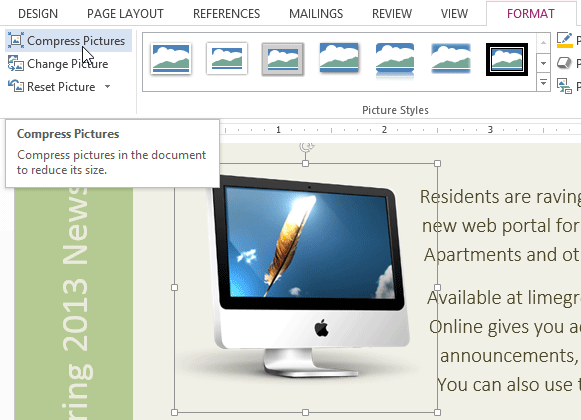581x420 pixels.
Task: Click the ruler marking 3
Action: pyautogui.click(x=490, y=130)
